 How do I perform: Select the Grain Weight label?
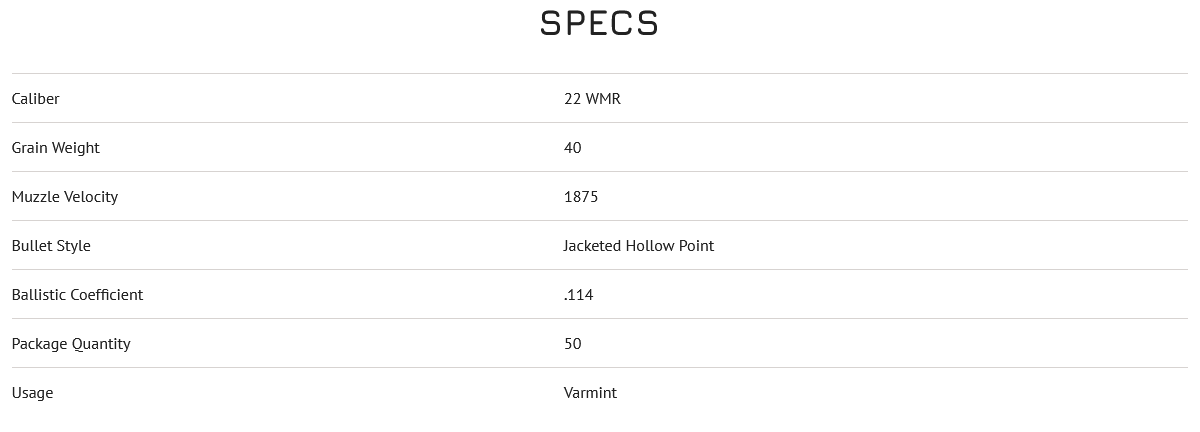(55, 147)
